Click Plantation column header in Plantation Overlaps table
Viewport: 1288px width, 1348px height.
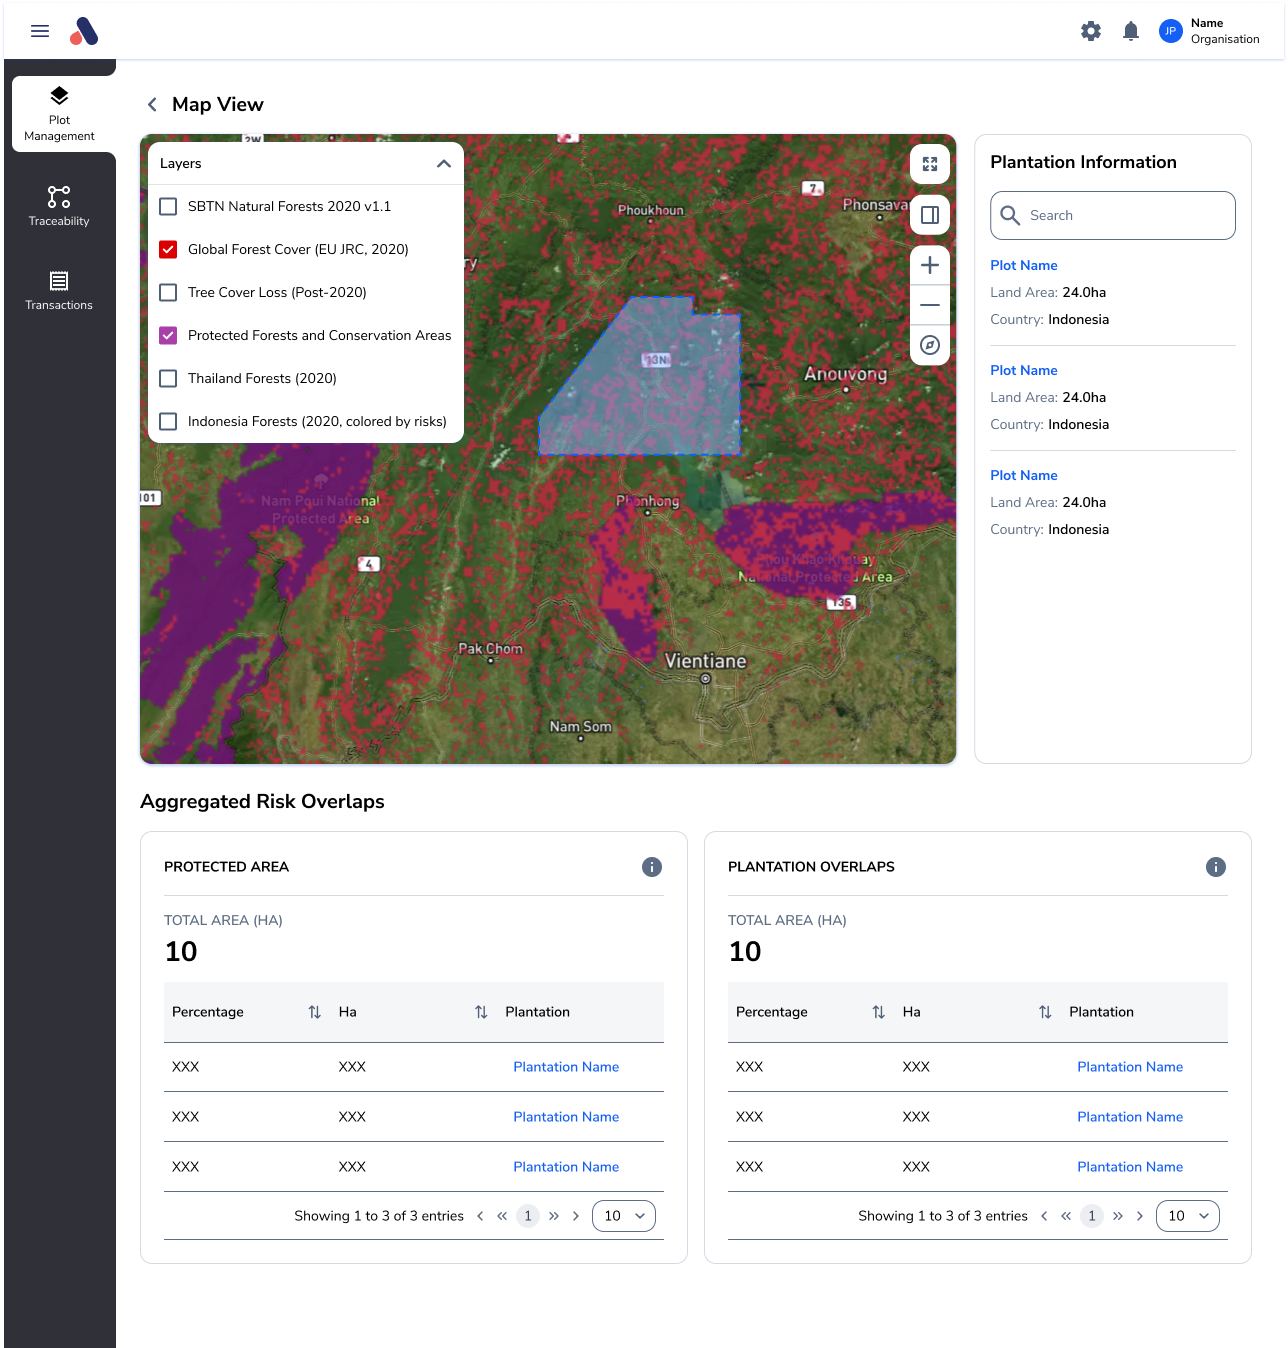point(1101,1012)
